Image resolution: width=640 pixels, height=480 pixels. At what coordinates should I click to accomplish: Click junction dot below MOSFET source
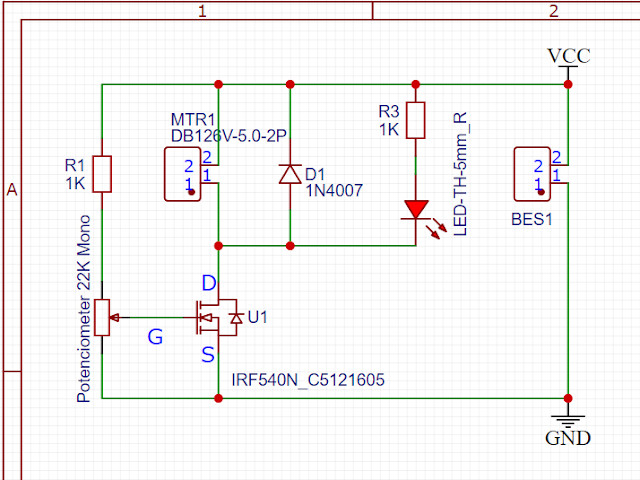coord(218,398)
